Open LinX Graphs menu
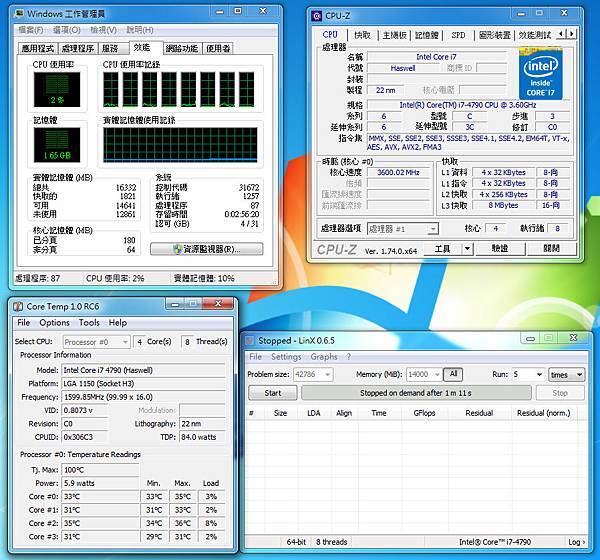This screenshot has width=600, height=560. (324, 357)
